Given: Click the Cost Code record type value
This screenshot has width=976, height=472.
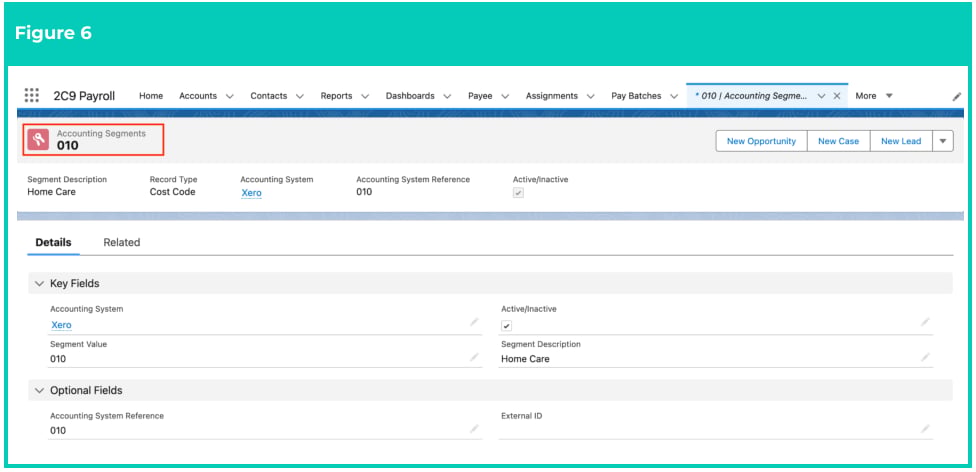Looking at the screenshot, I should coord(172,192).
